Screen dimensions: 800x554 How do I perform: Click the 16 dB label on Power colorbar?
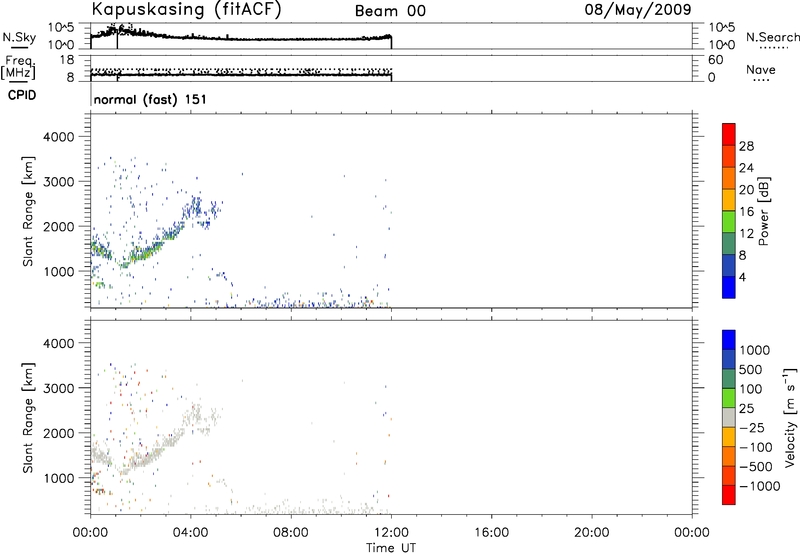click(x=746, y=212)
